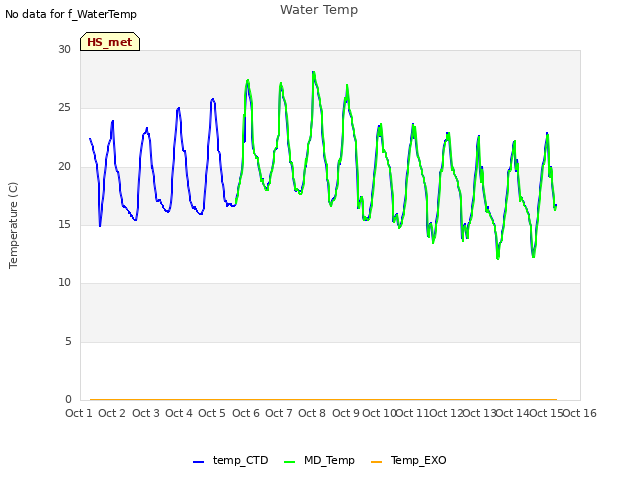
Task: Click the Temperature (C) axis title
Action: (x=13, y=225)
